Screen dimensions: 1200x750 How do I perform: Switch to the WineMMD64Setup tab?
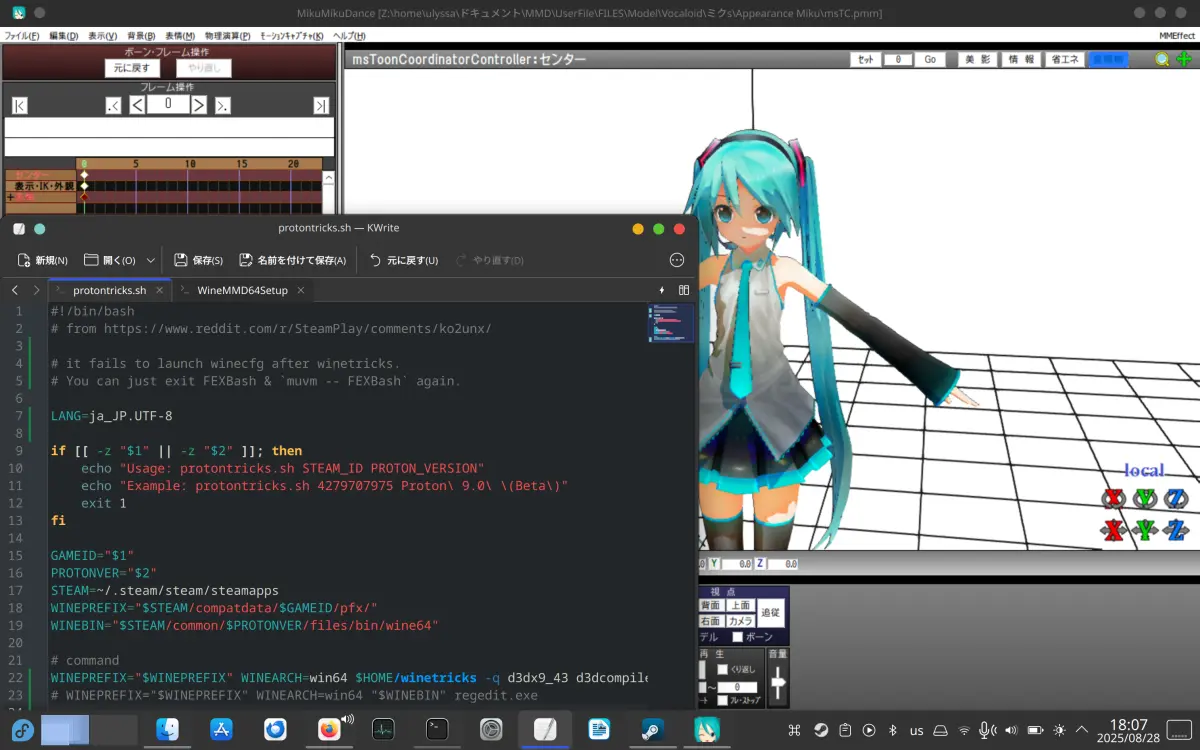coord(242,290)
